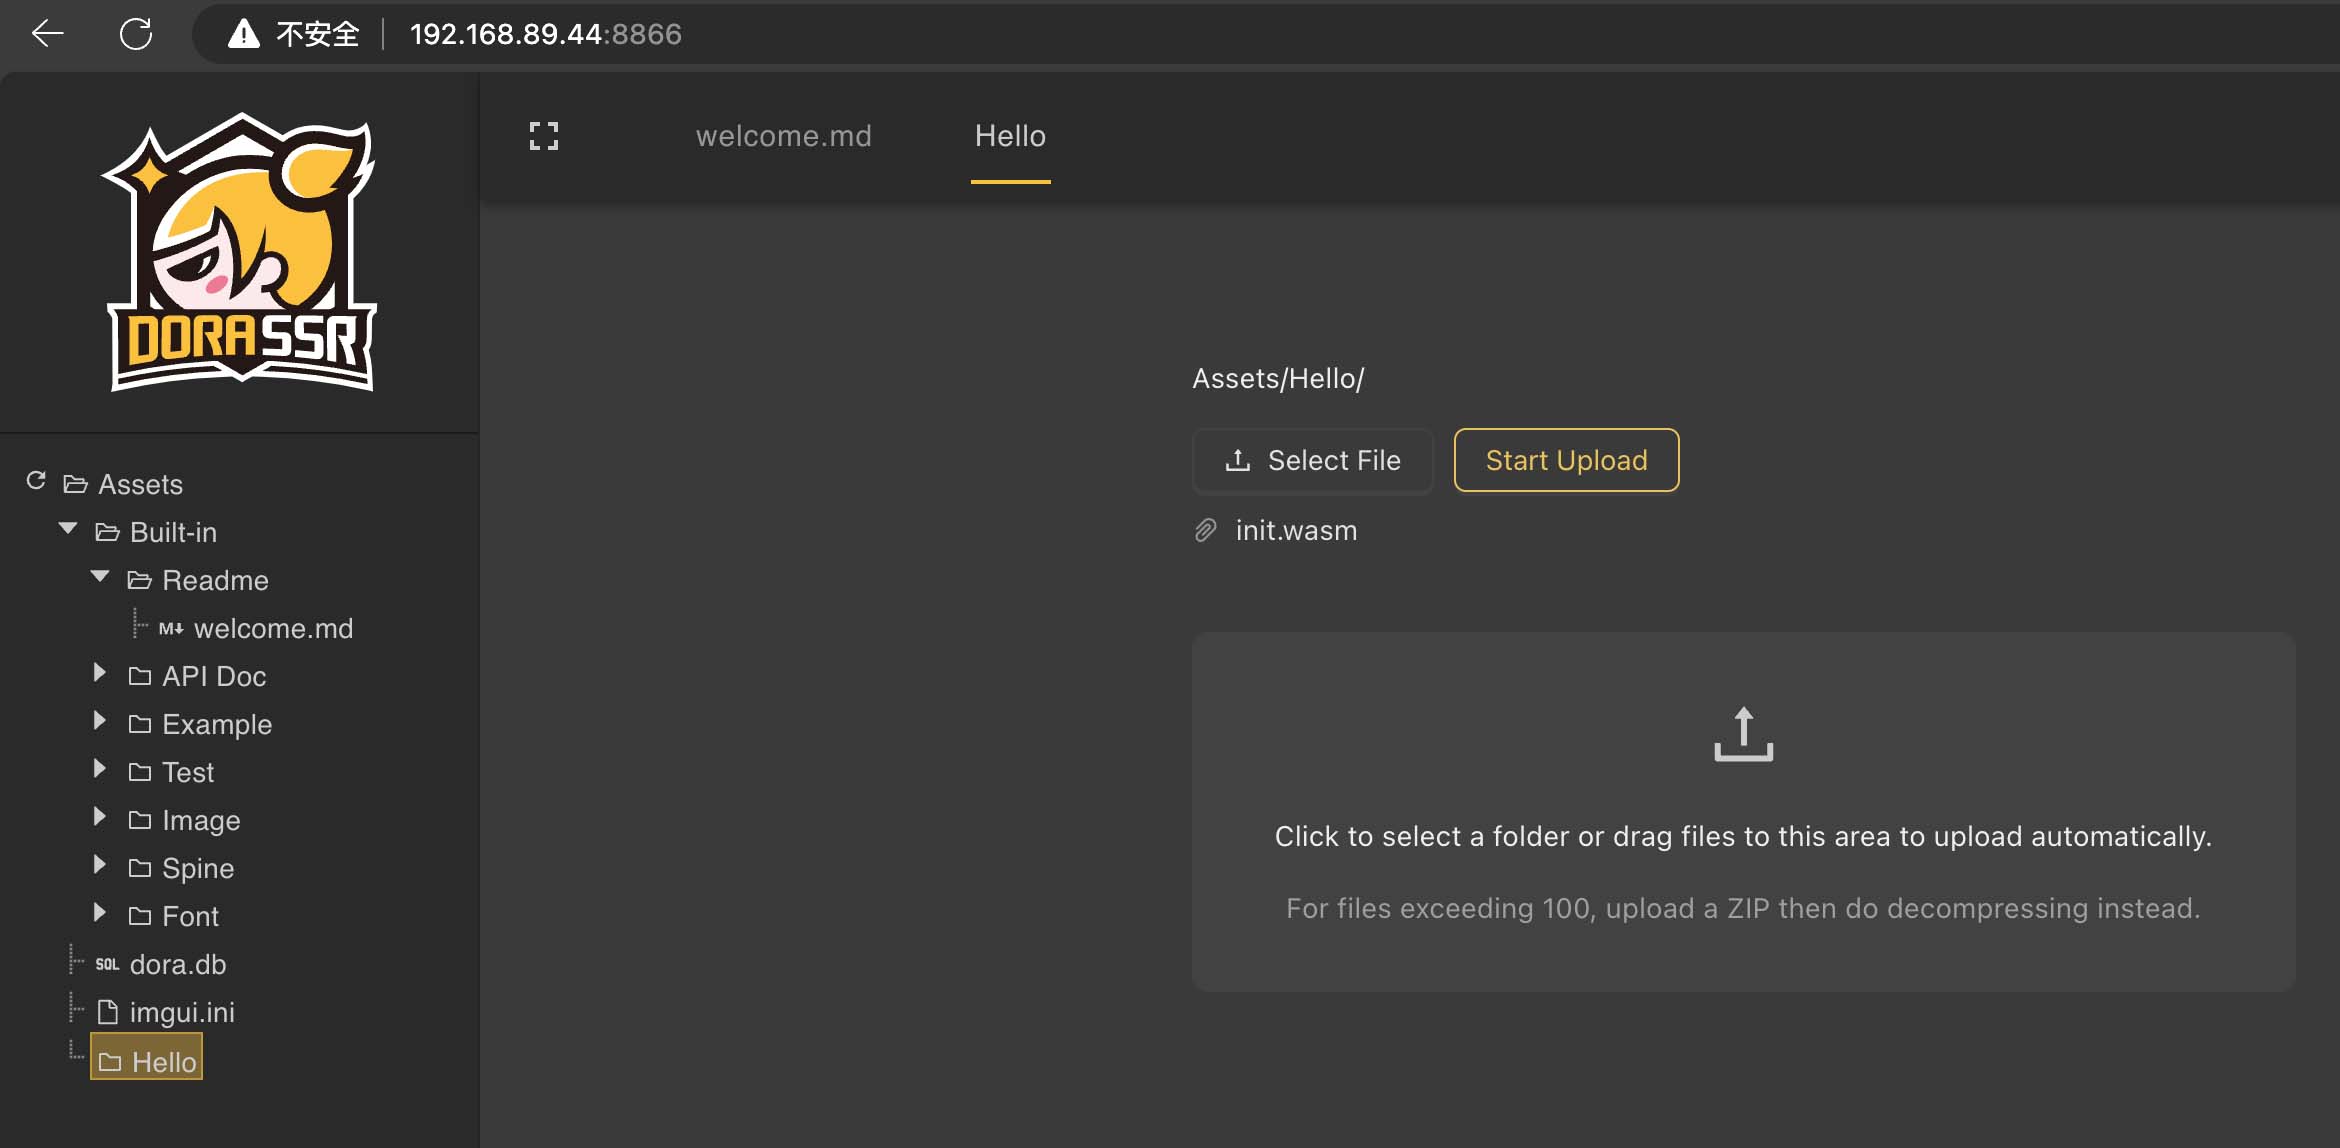Click the SQL icon beside dora.db
The image size is (2340, 1148).
point(106,963)
